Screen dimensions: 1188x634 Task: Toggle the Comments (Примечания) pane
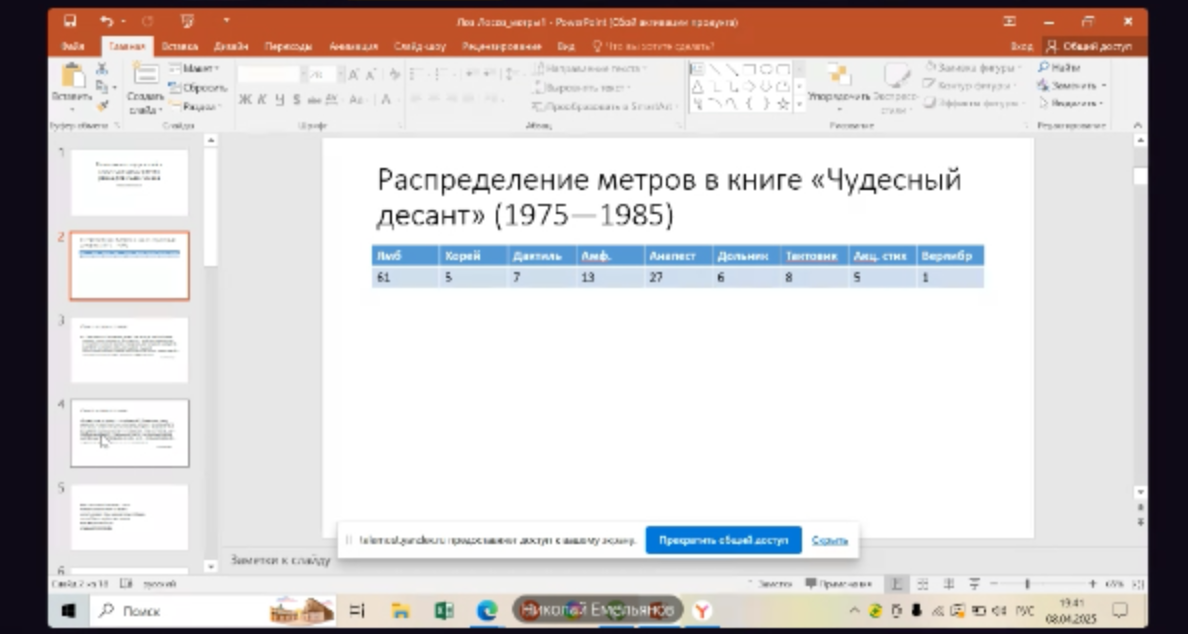tap(839, 584)
